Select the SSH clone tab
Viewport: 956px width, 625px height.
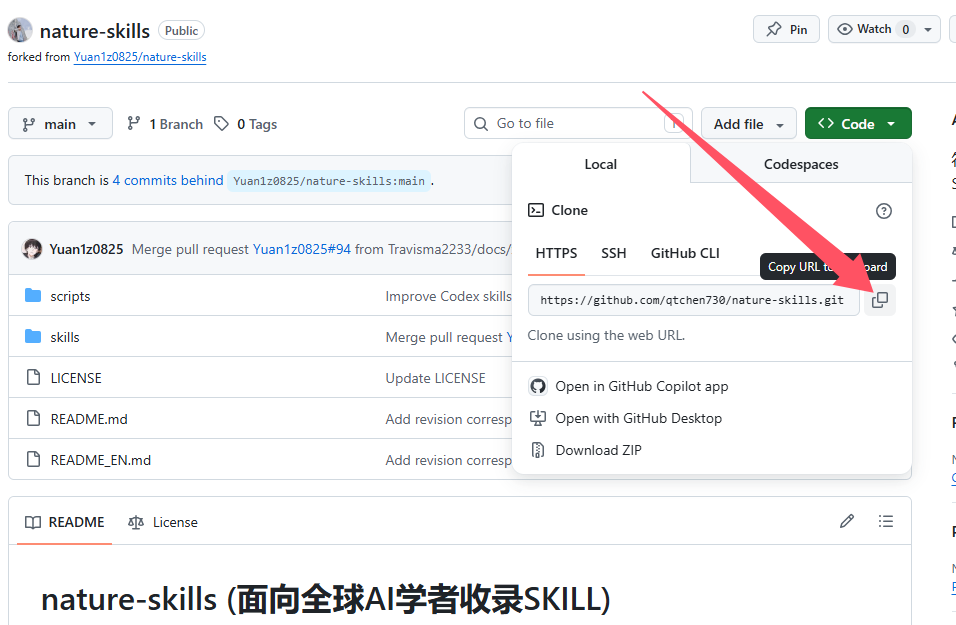[x=613, y=253]
